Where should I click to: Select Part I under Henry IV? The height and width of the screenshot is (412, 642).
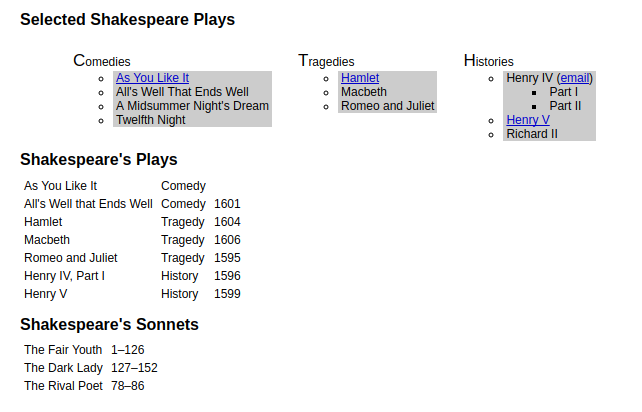(x=563, y=92)
